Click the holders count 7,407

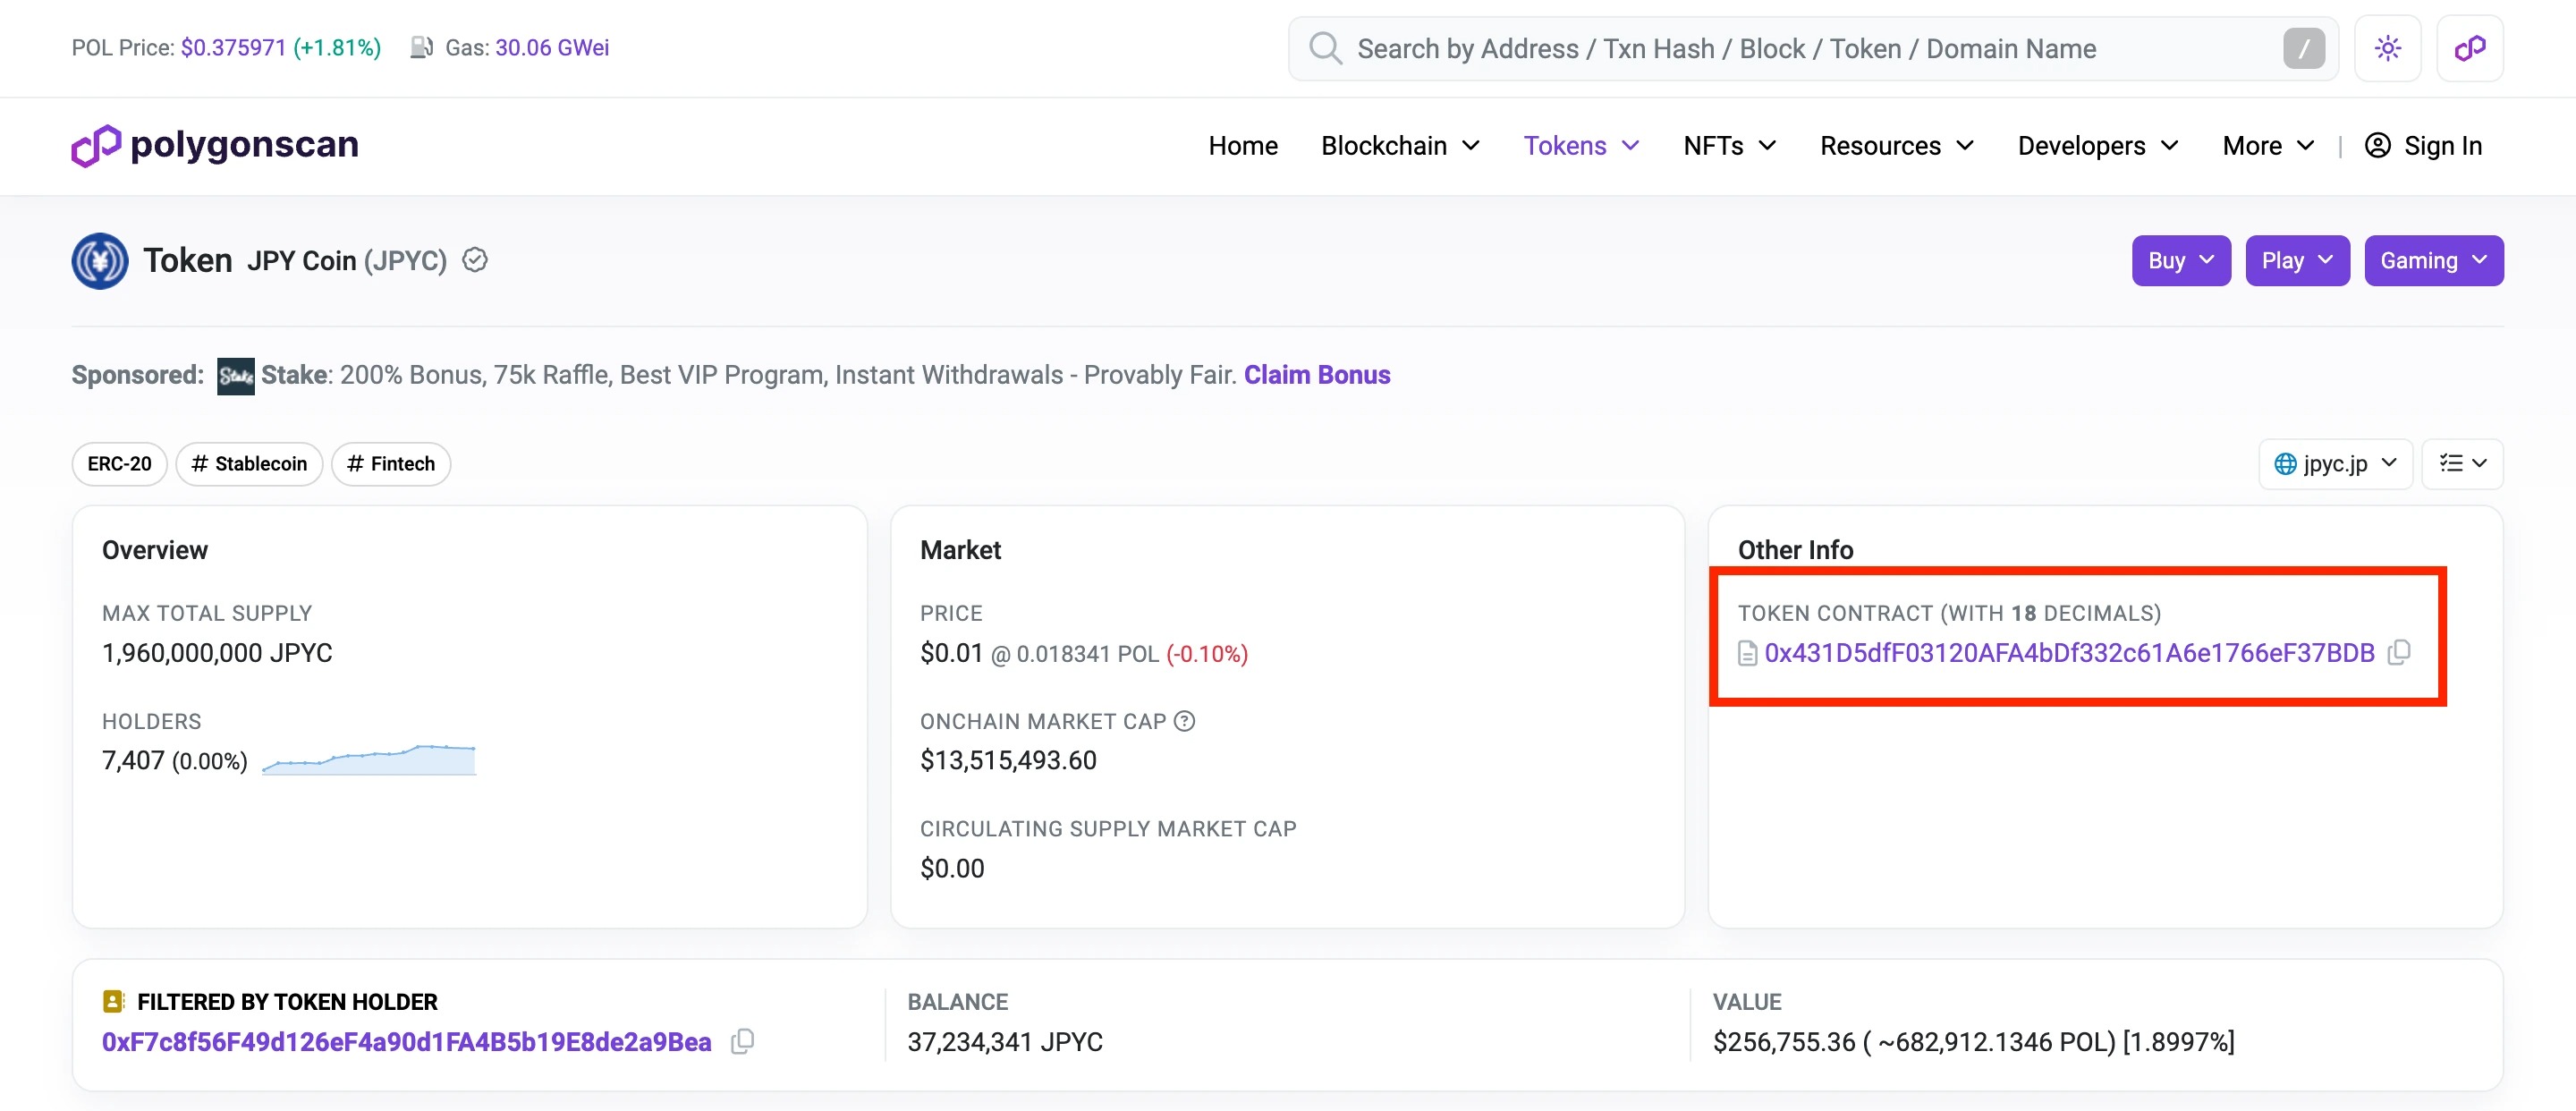(x=133, y=761)
